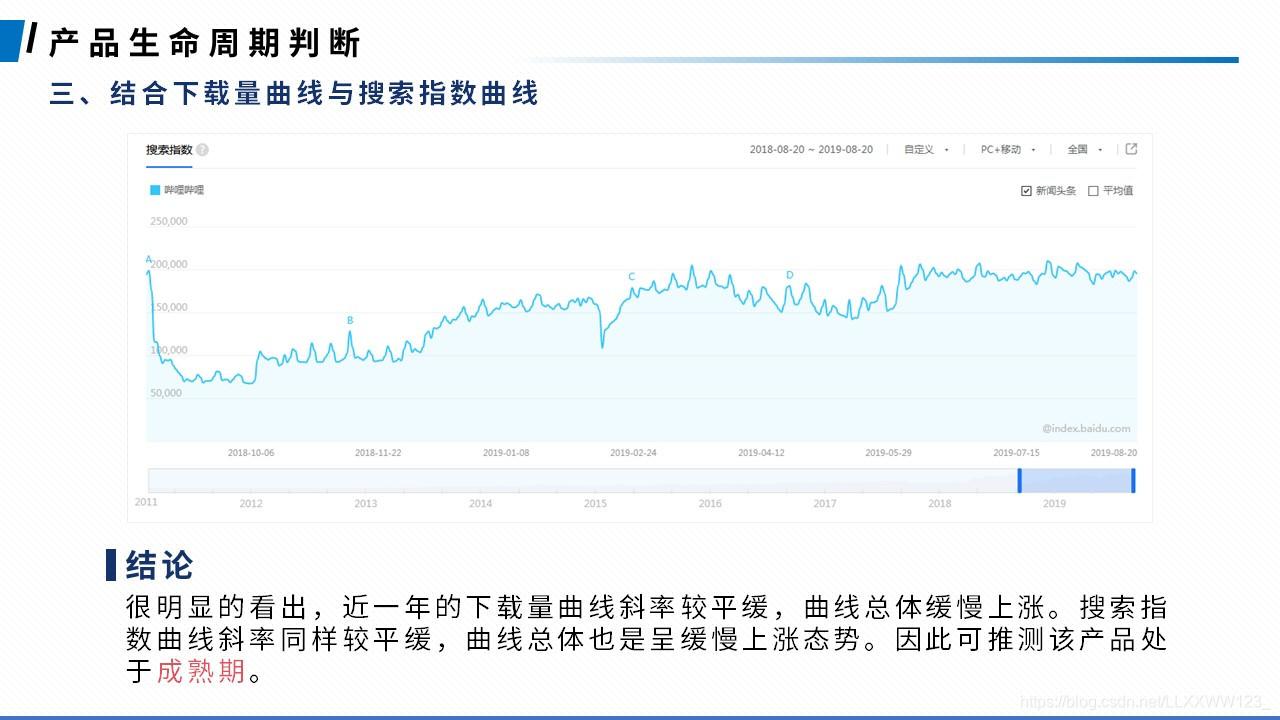
Task: Click the left handle of the timeline range
Action: pyautogui.click(x=1019, y=480)
